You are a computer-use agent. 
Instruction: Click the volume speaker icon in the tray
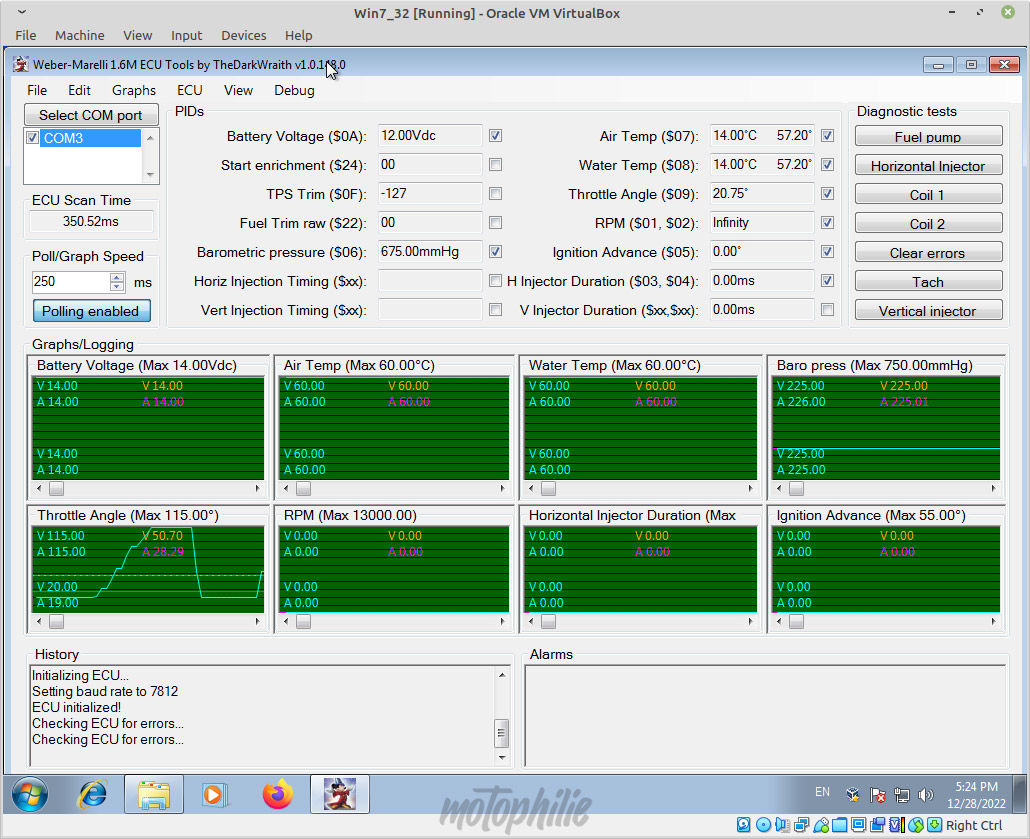tap(926, 794)
